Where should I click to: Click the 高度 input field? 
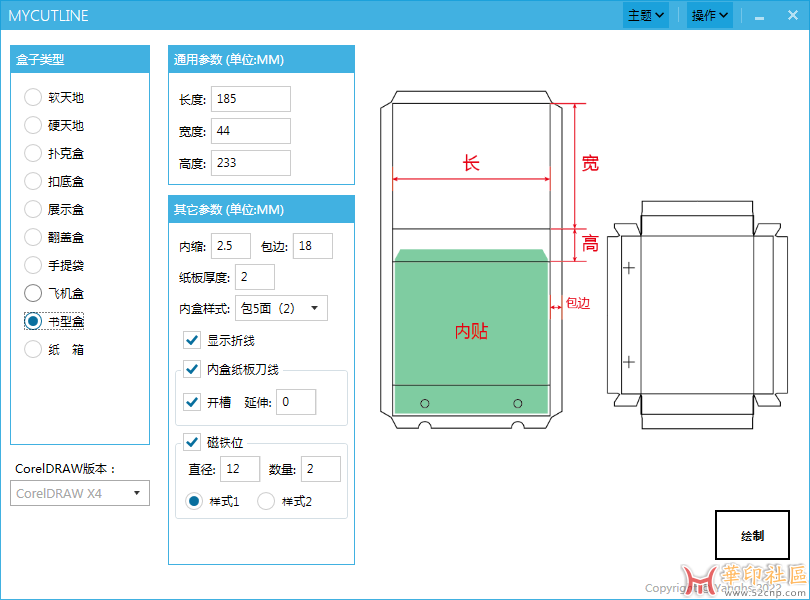point(251,163)
